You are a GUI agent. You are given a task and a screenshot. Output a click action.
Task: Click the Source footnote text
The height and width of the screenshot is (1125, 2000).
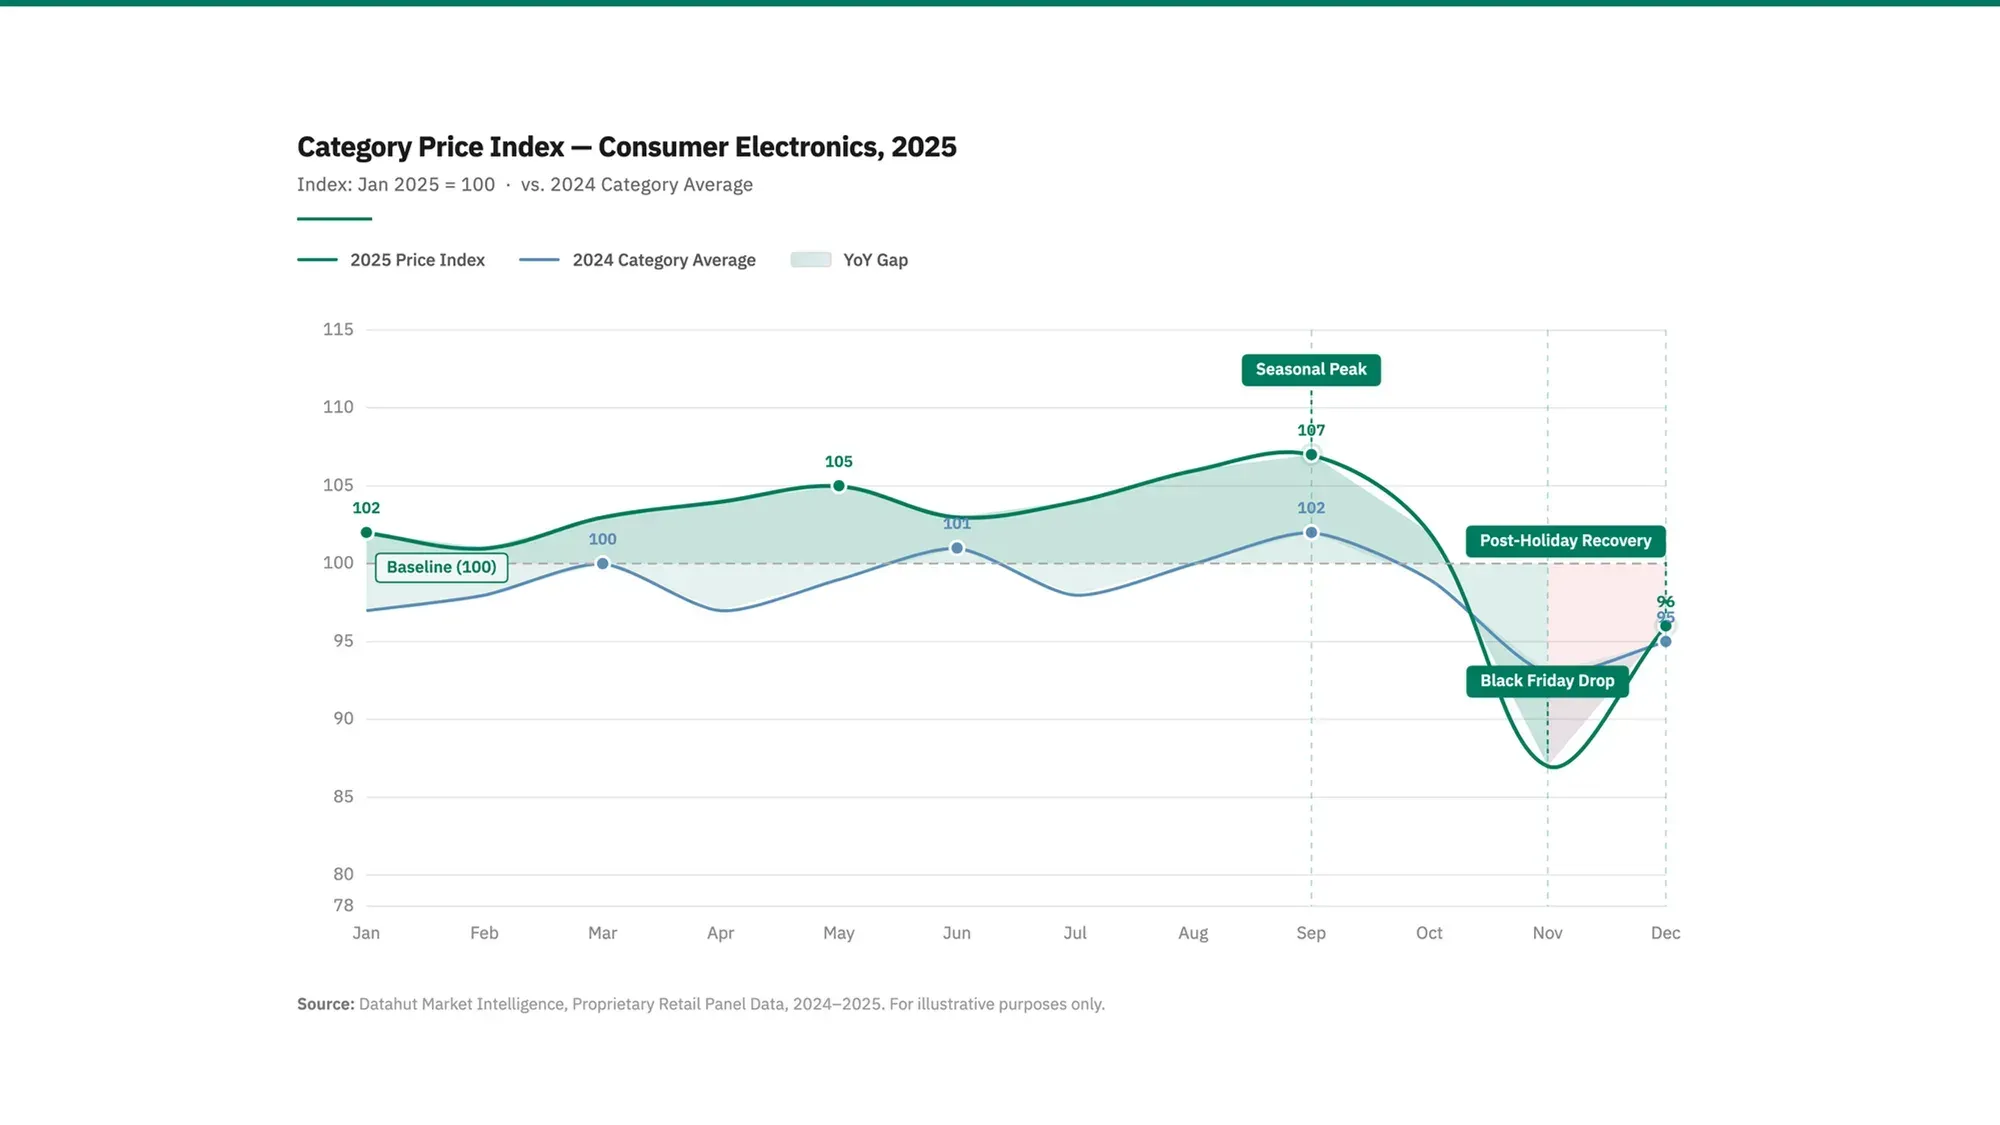tap(701, 1004)
